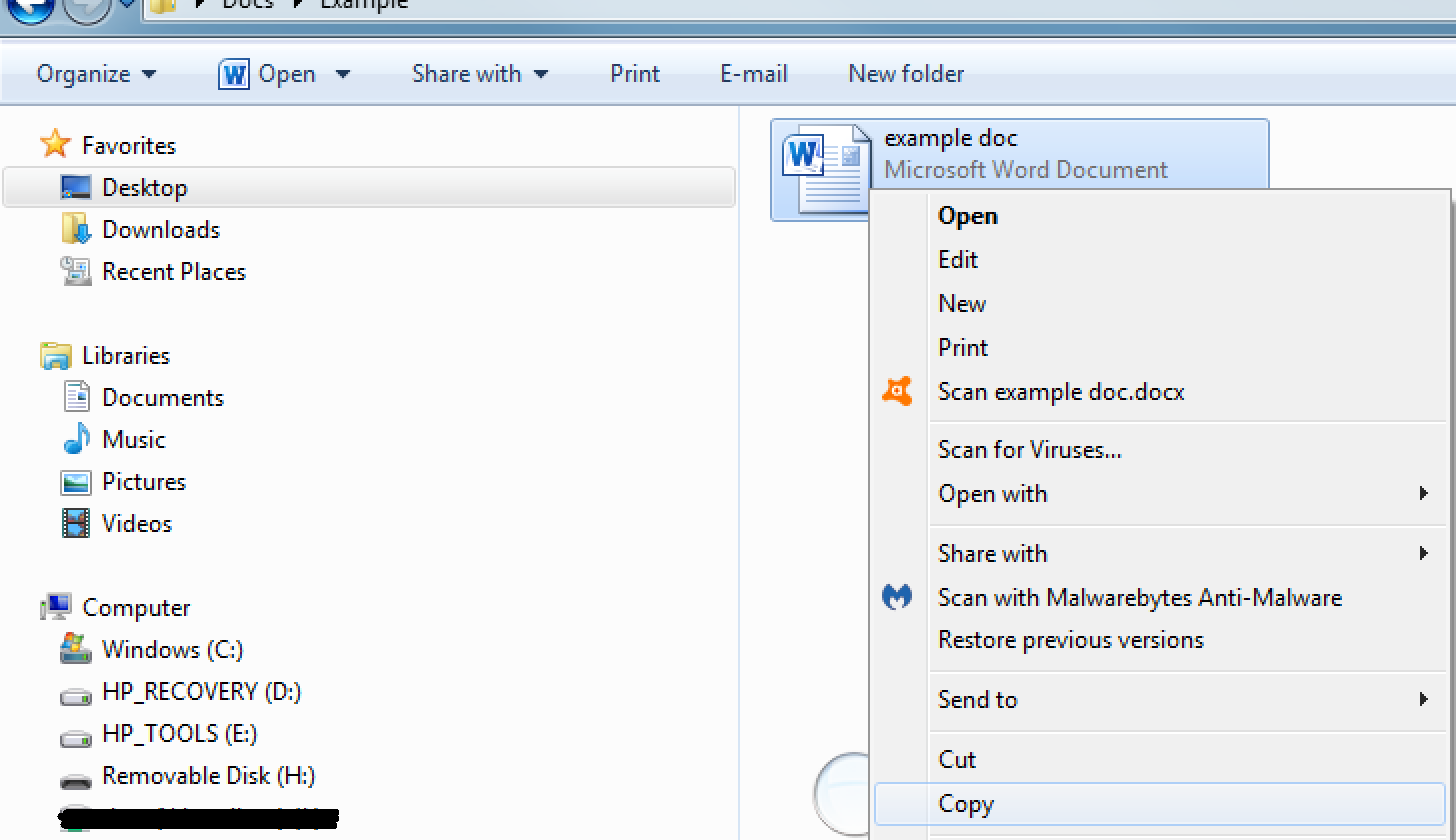This screenshot has height=840, width=1456.
Task: Click the Windows (C:) drive icon
Action: pos(76,649)
